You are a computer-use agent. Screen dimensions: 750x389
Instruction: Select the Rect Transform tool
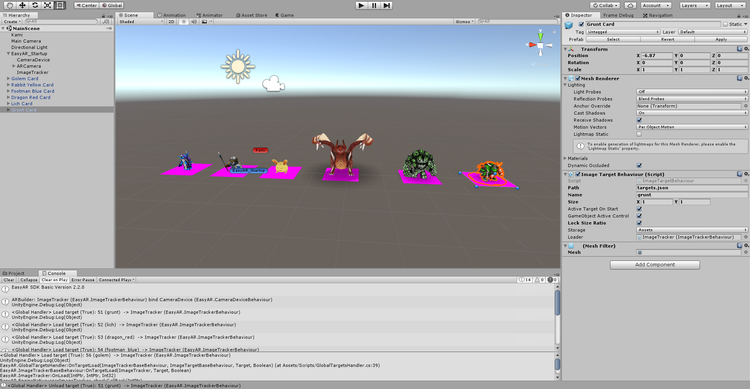click(60, 5)
